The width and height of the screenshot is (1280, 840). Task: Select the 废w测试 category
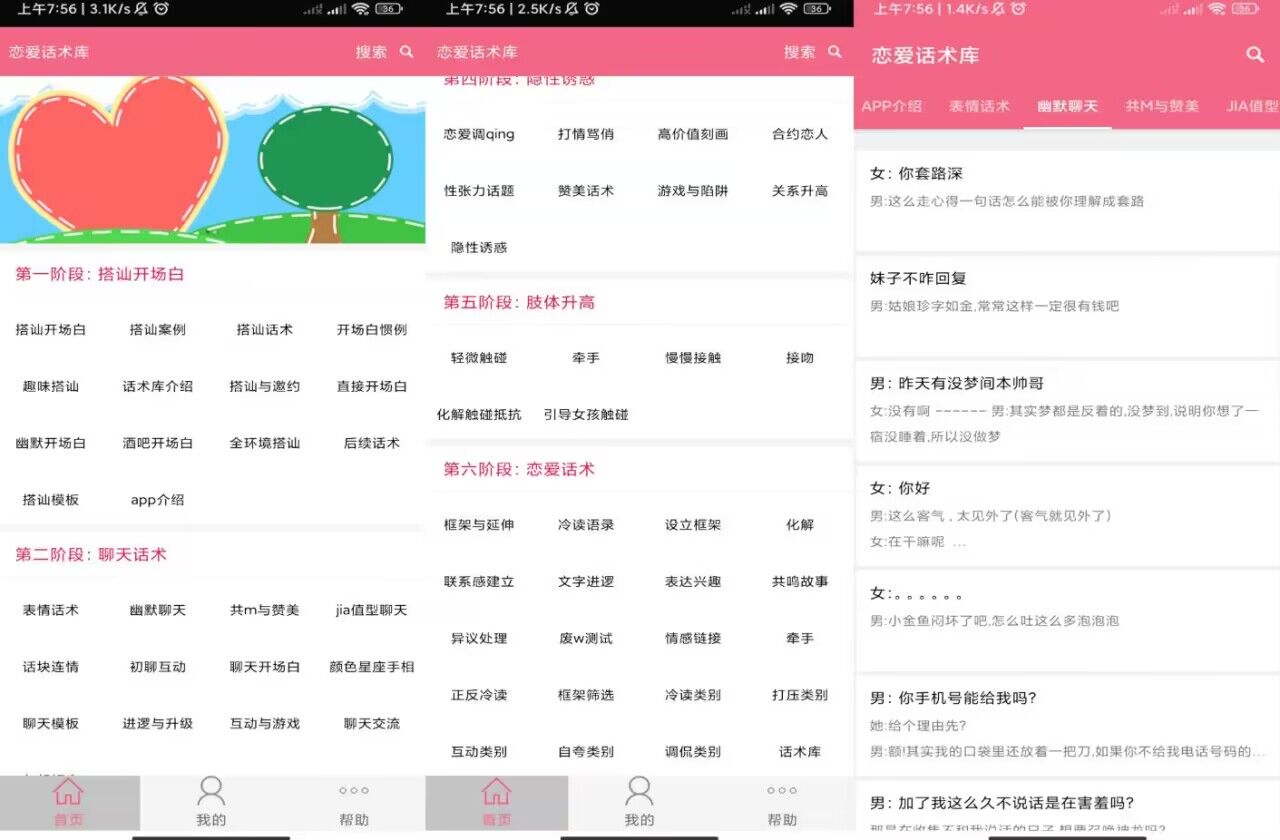(x=586, y=639)
